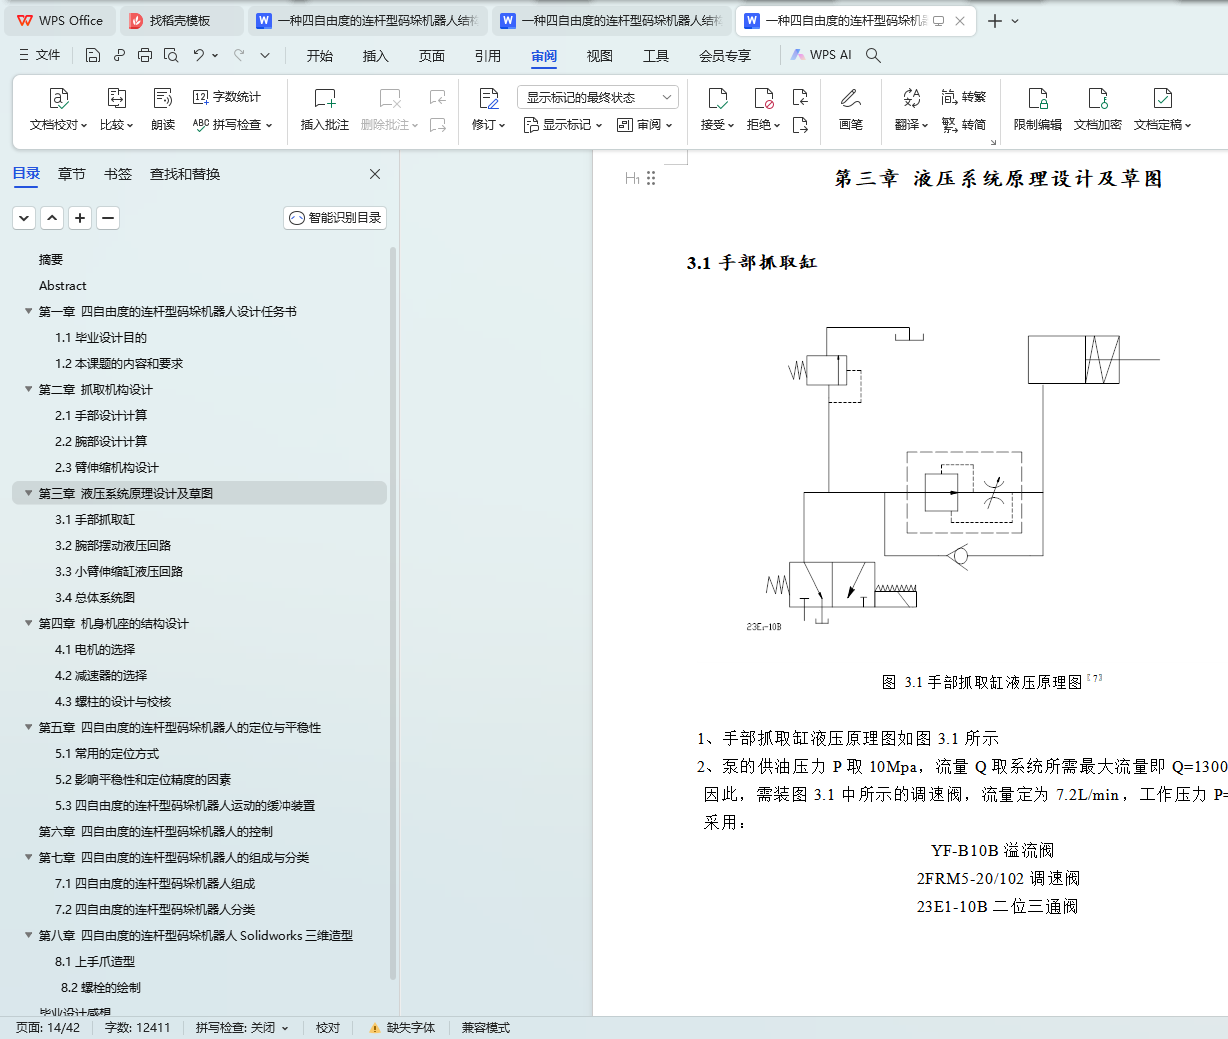This screenshot has height=1039, width=1228.
Task: Click 兼容模式 in status bar
Action: 486,1028
